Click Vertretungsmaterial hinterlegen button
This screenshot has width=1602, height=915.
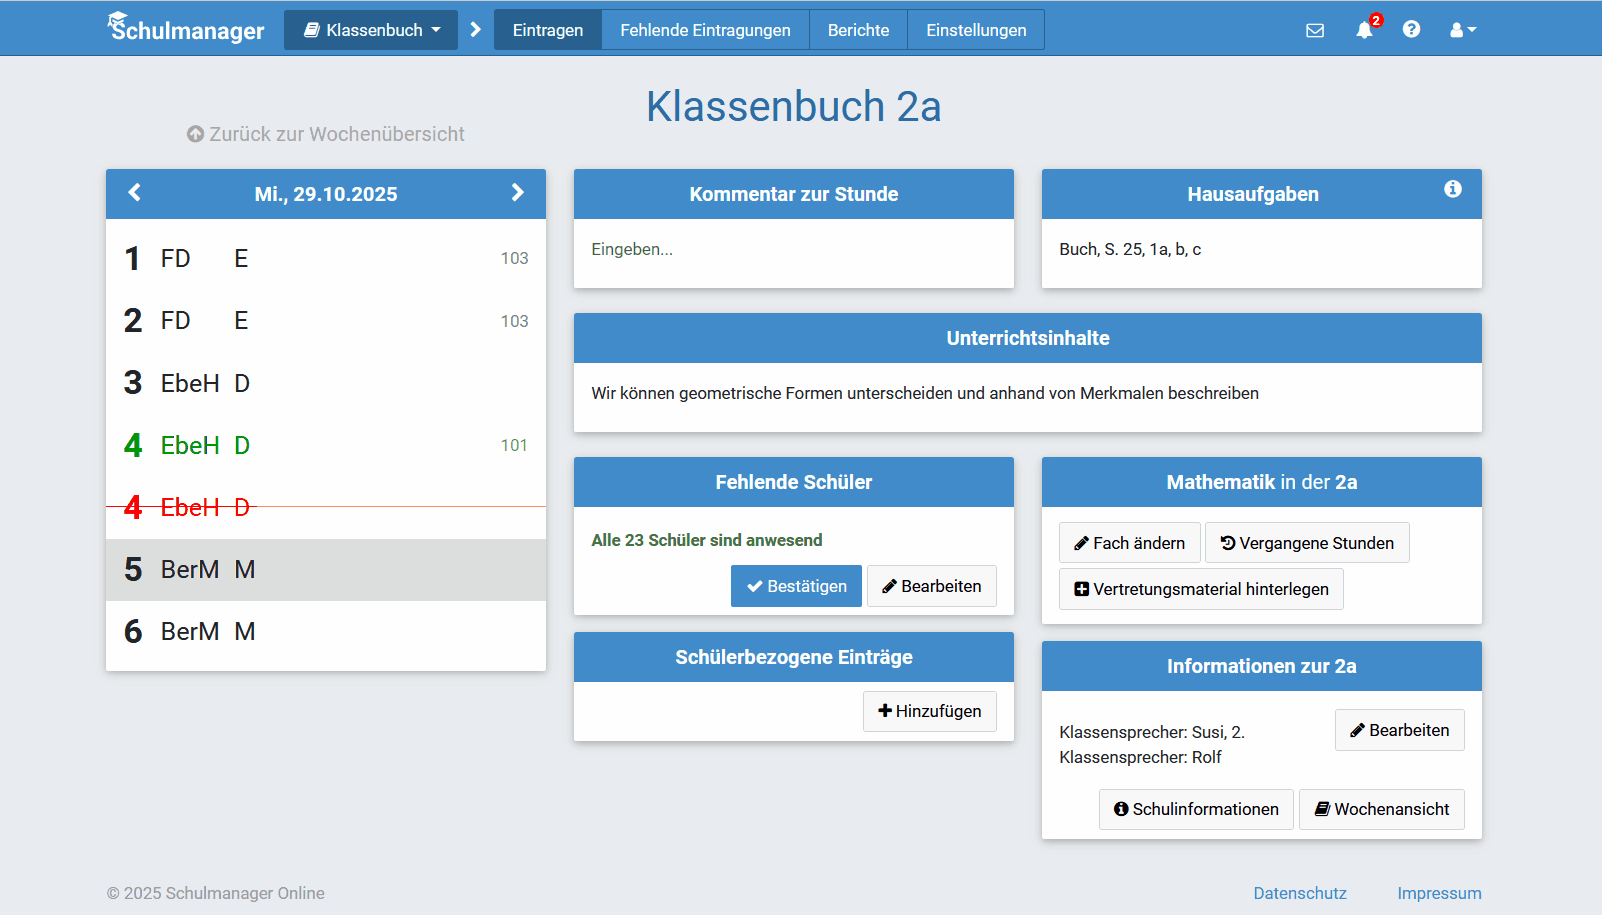1201,589
